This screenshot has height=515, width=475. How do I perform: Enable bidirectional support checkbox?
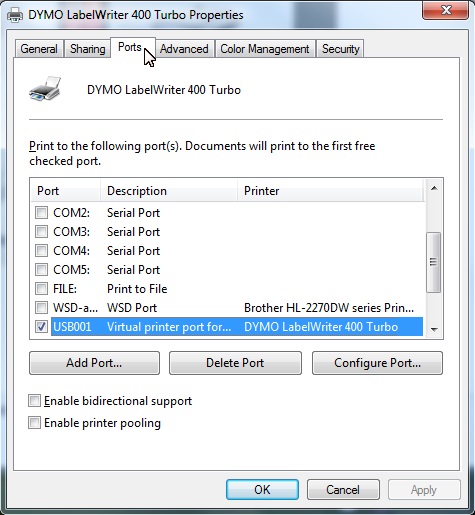pyautogui.click(x=35, y=401)
